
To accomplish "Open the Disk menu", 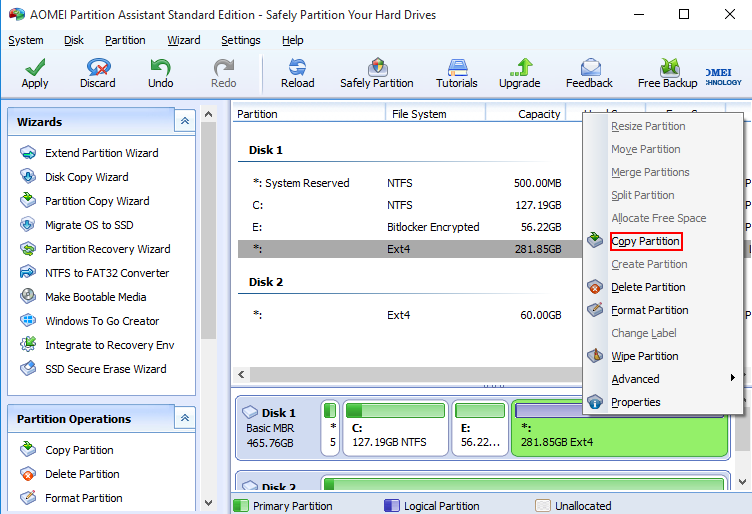I will pos(74,40).
